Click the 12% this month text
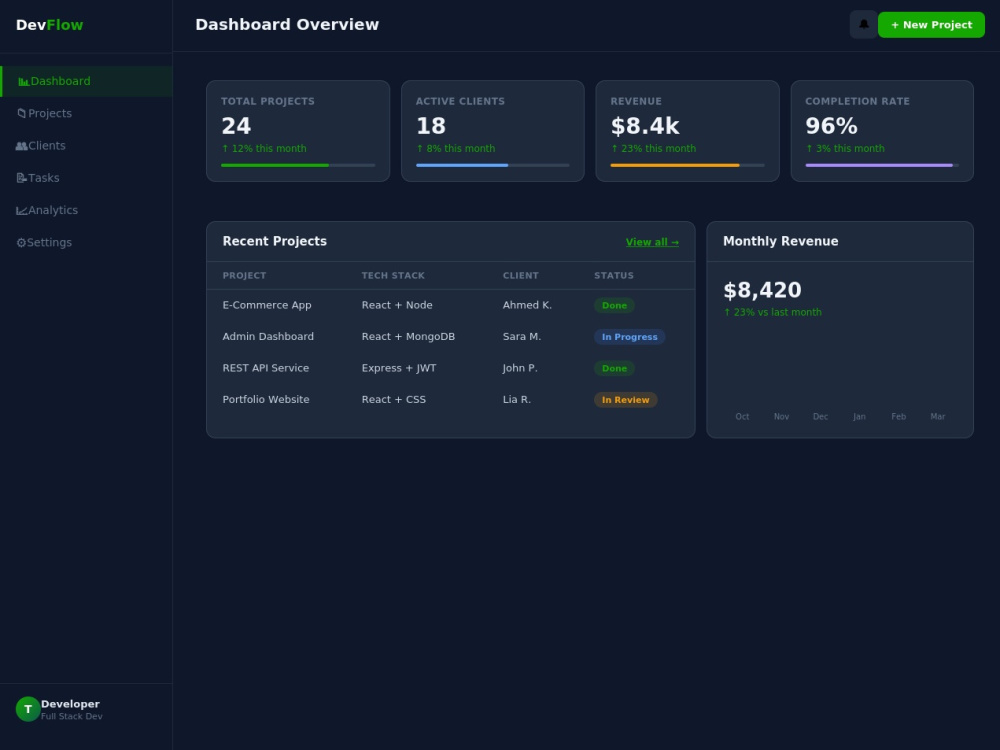The height and width of the screenshot is (750, 1000). click(x=264, y=149)
